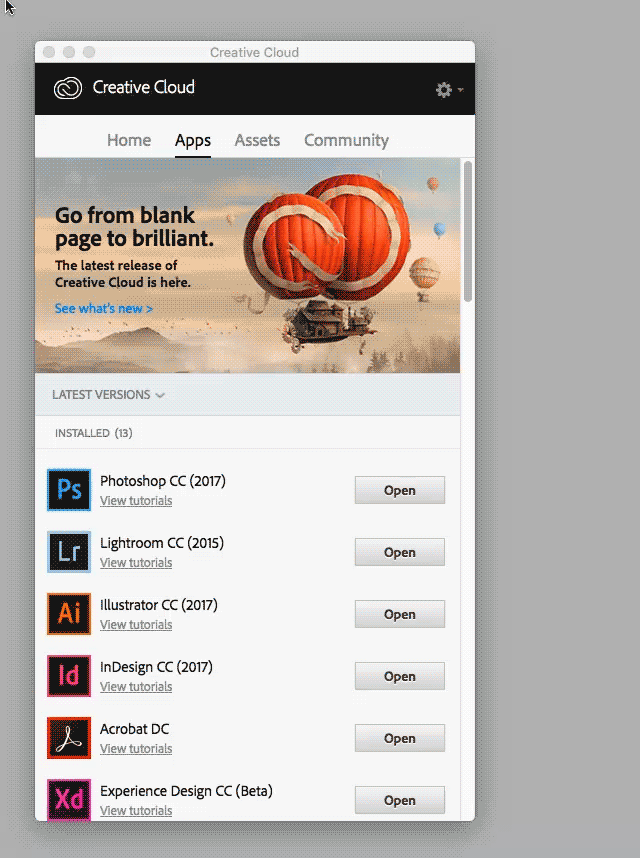Click the Creative Cloud window title
The height and width of the screenshot is (858, 640).
(x=254, y=53)
